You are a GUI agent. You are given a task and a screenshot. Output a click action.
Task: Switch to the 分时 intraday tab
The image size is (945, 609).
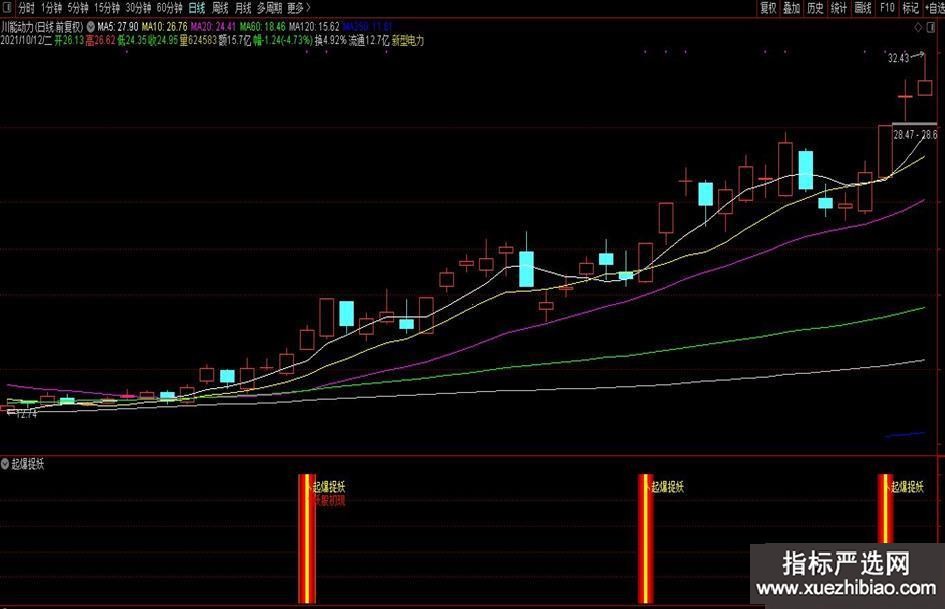26,8
